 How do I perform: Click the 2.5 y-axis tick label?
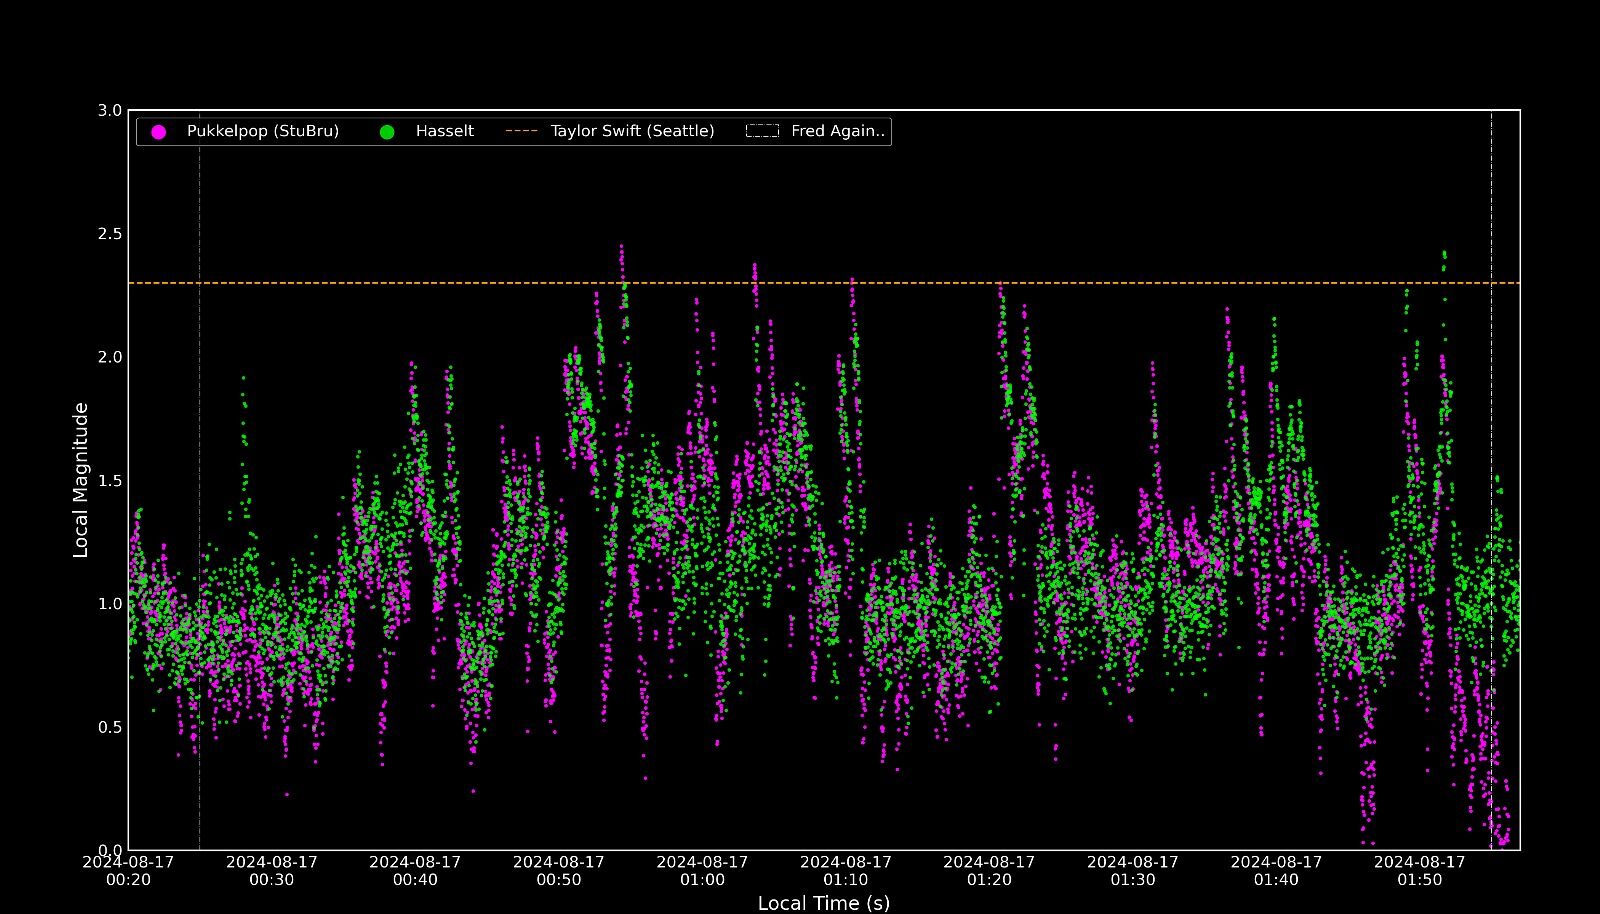(x=110, y=234)
